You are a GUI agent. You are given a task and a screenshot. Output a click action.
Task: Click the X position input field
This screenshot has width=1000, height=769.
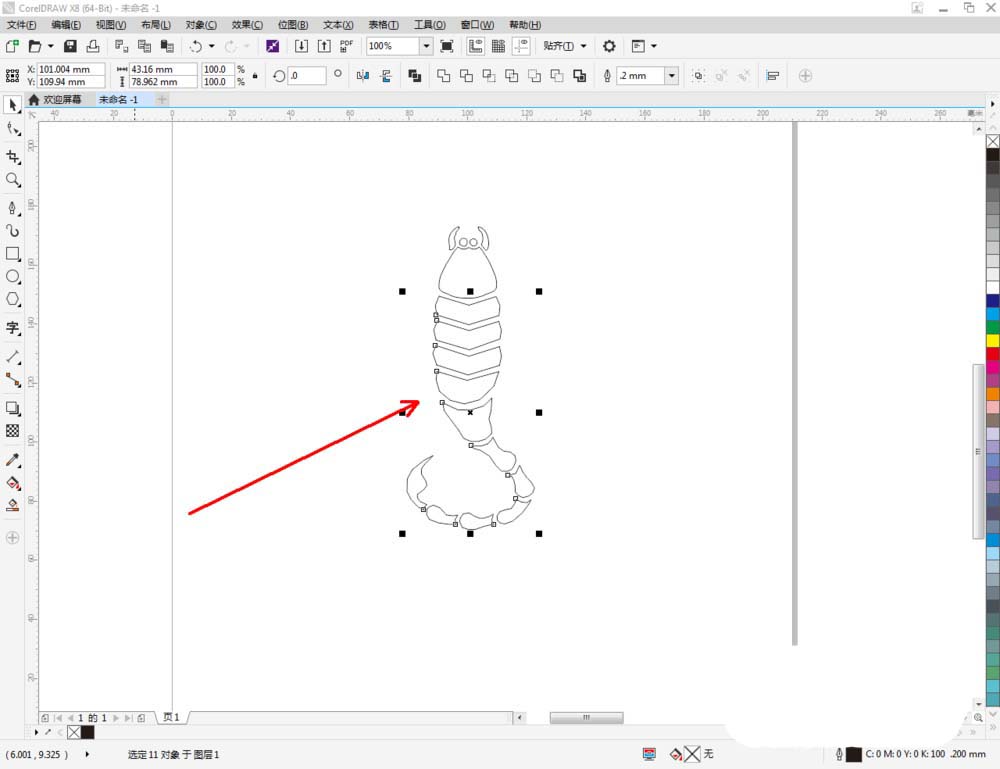pos(71,69)
